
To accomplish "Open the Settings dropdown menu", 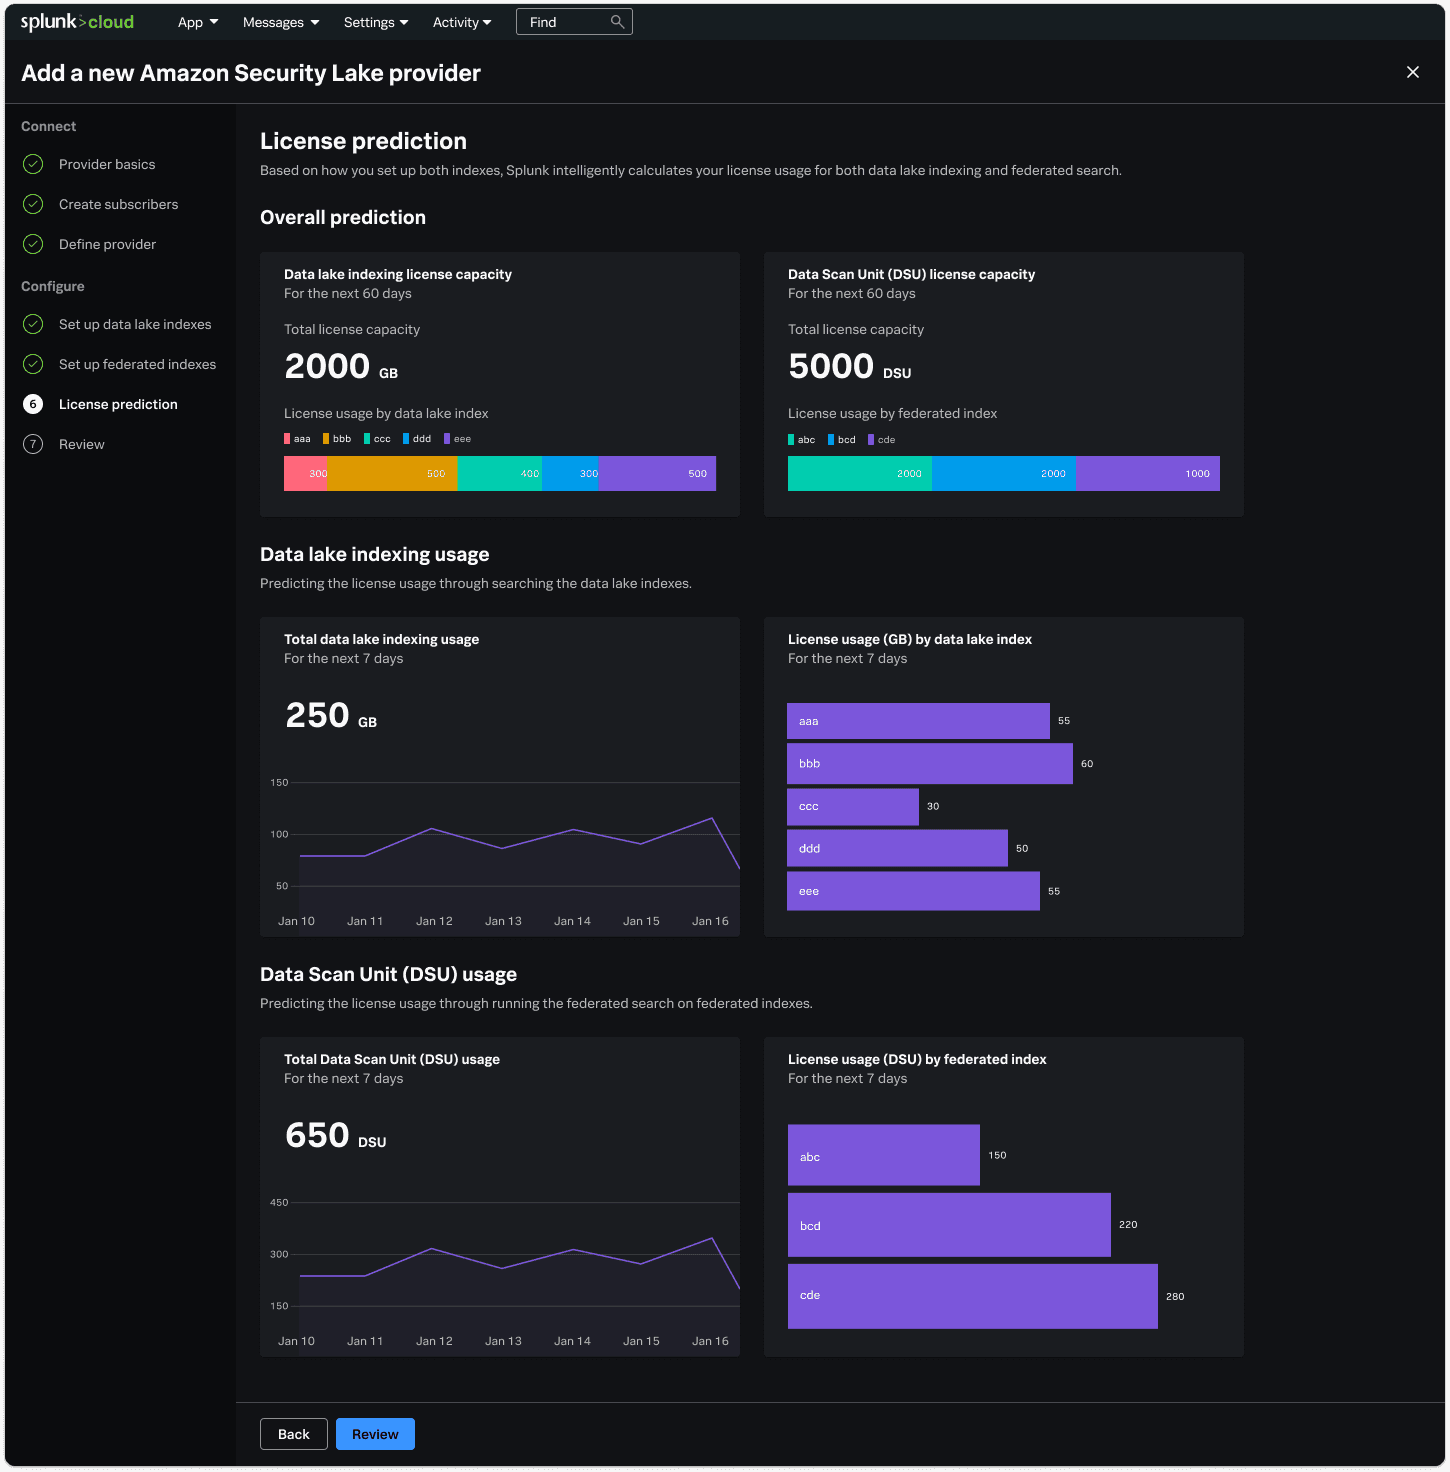I will (376, 22).
